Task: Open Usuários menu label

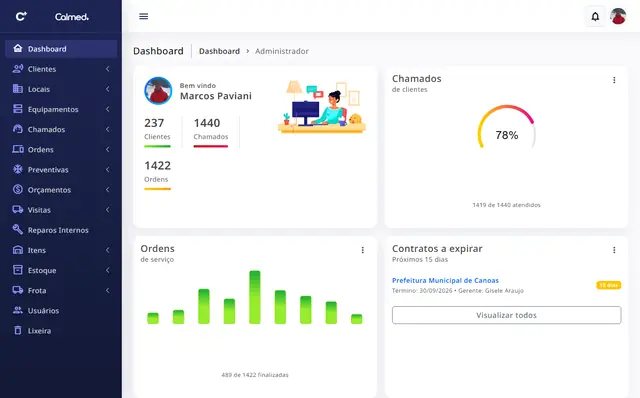Action: click(x=43, y=311)
